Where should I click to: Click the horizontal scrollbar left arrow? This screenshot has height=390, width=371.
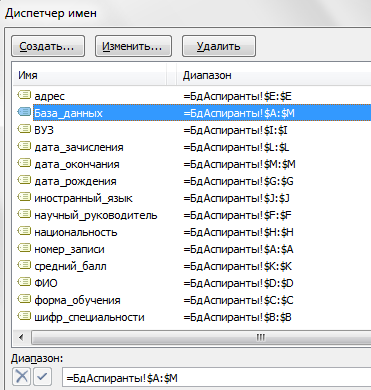21,337
